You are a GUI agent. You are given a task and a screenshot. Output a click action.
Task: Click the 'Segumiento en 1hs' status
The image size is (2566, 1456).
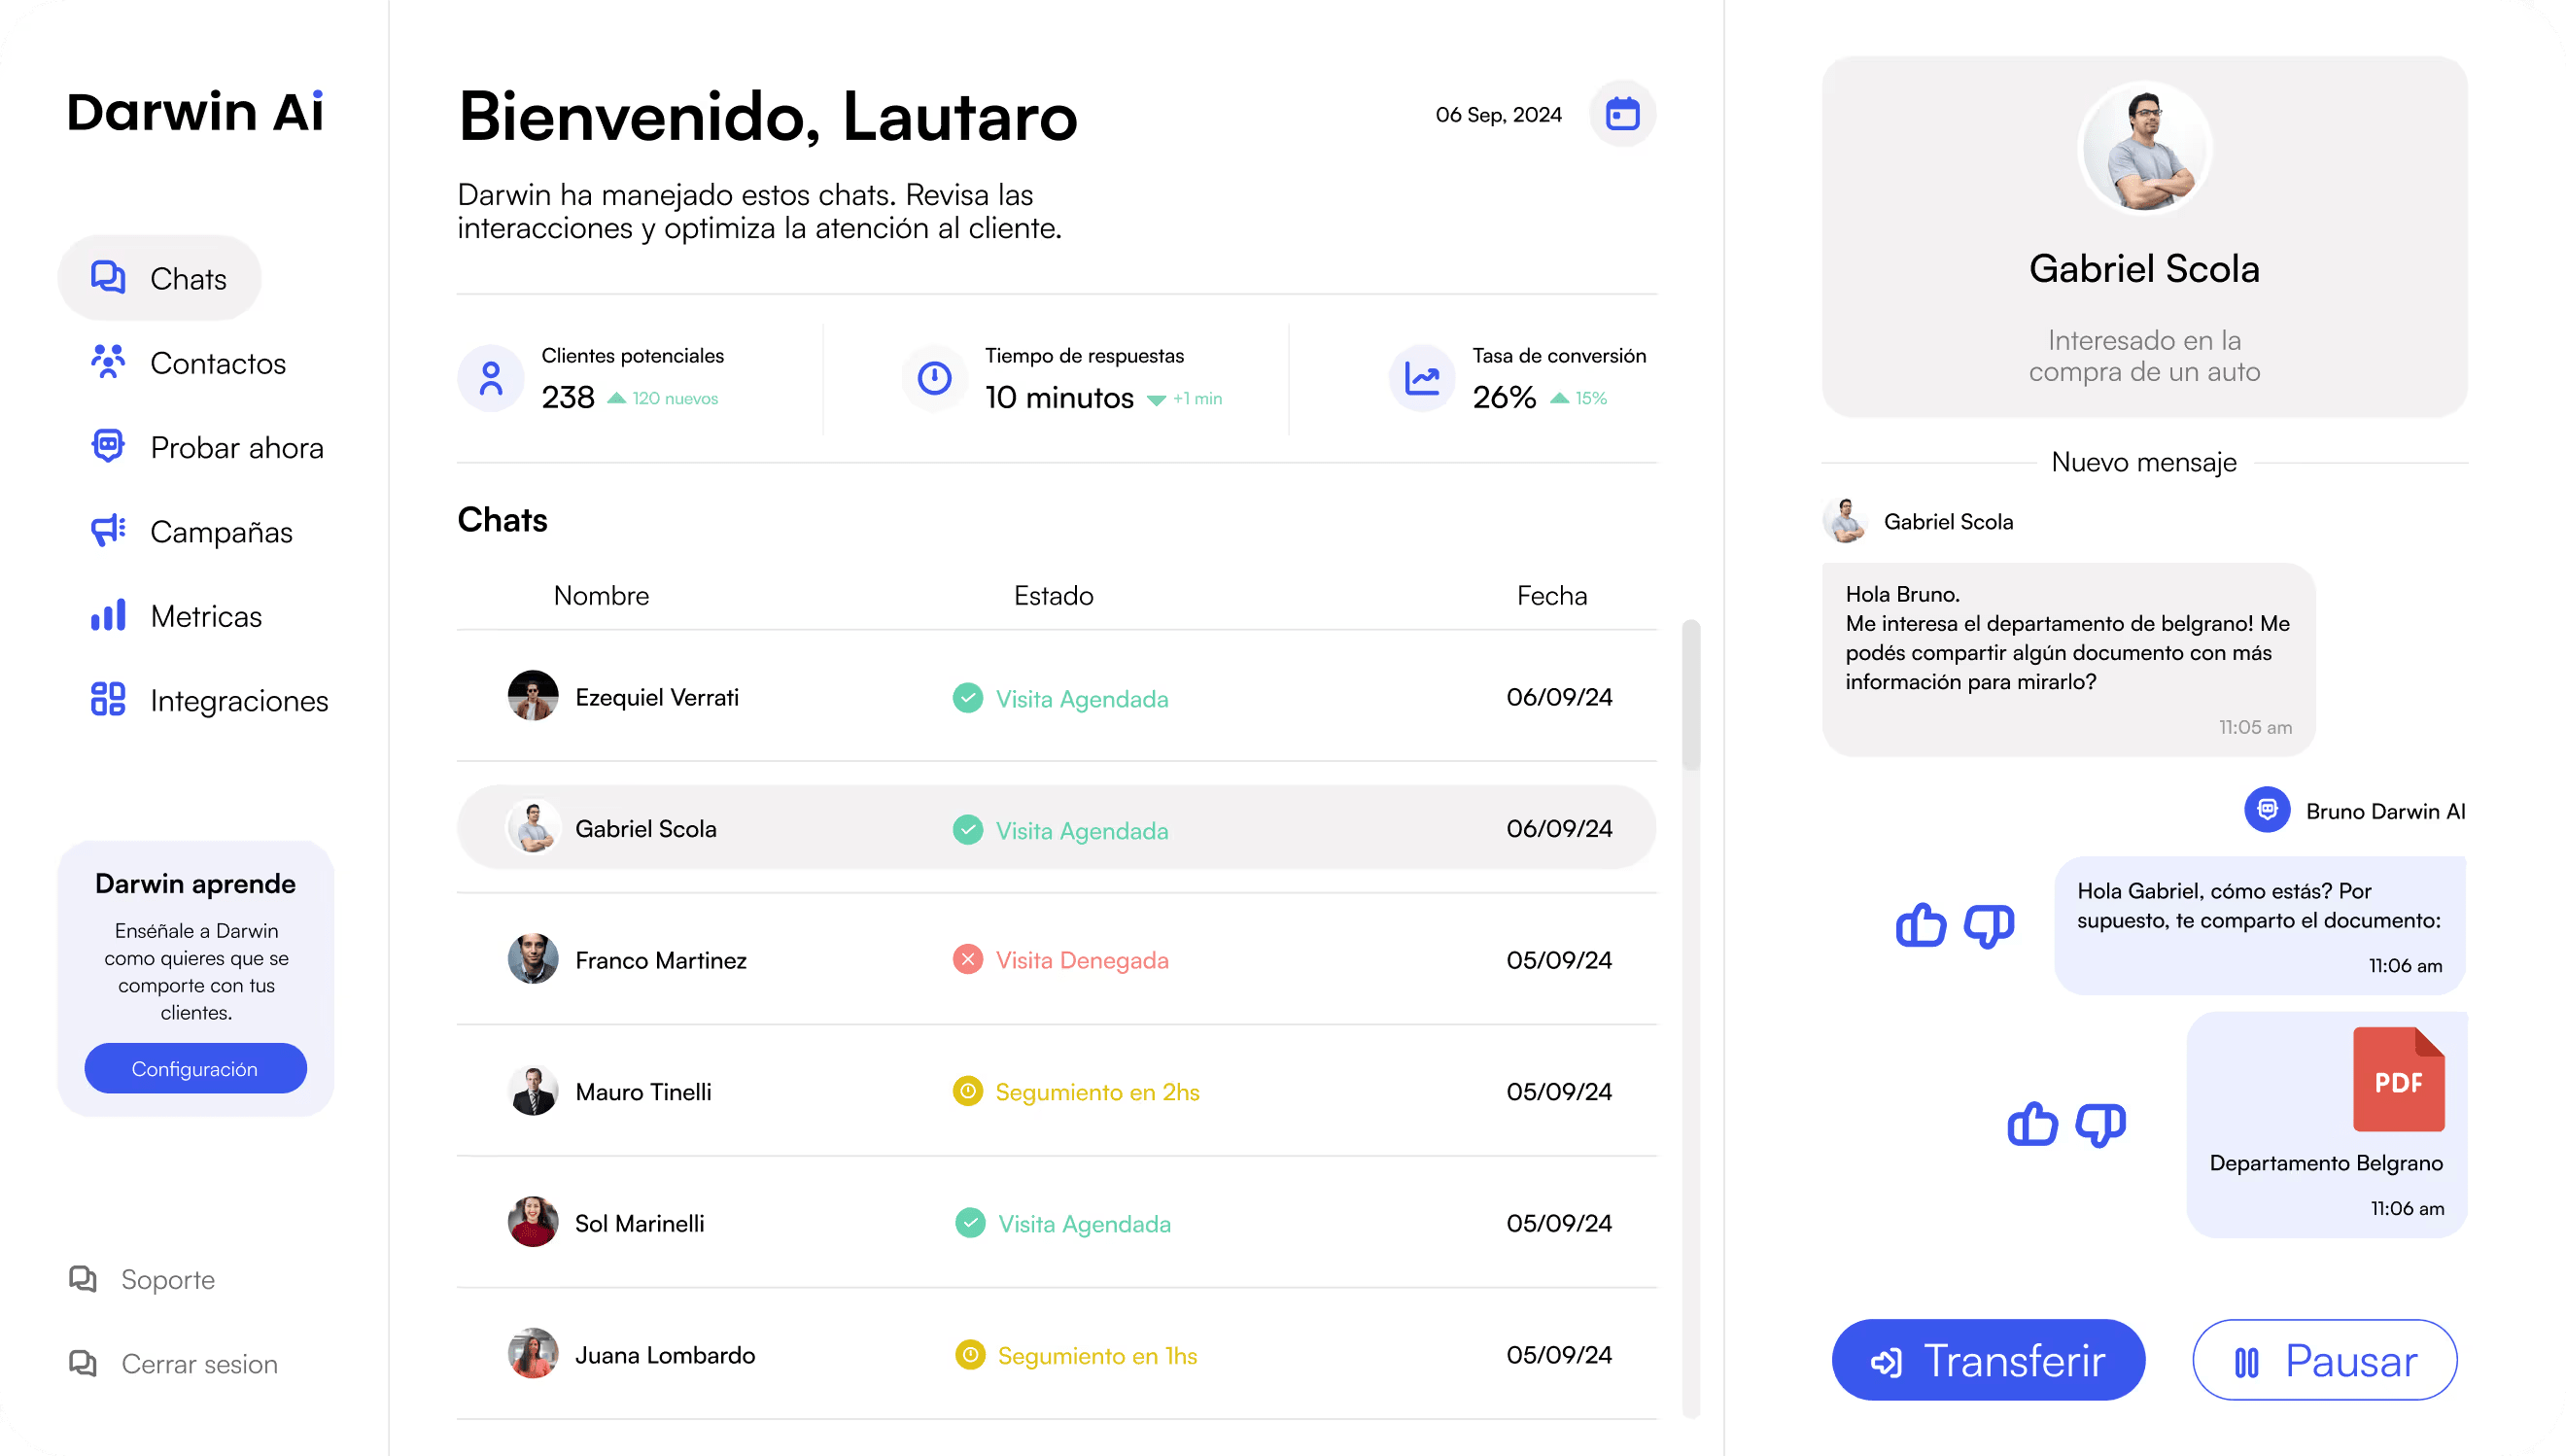(x=1075, y=1355)
